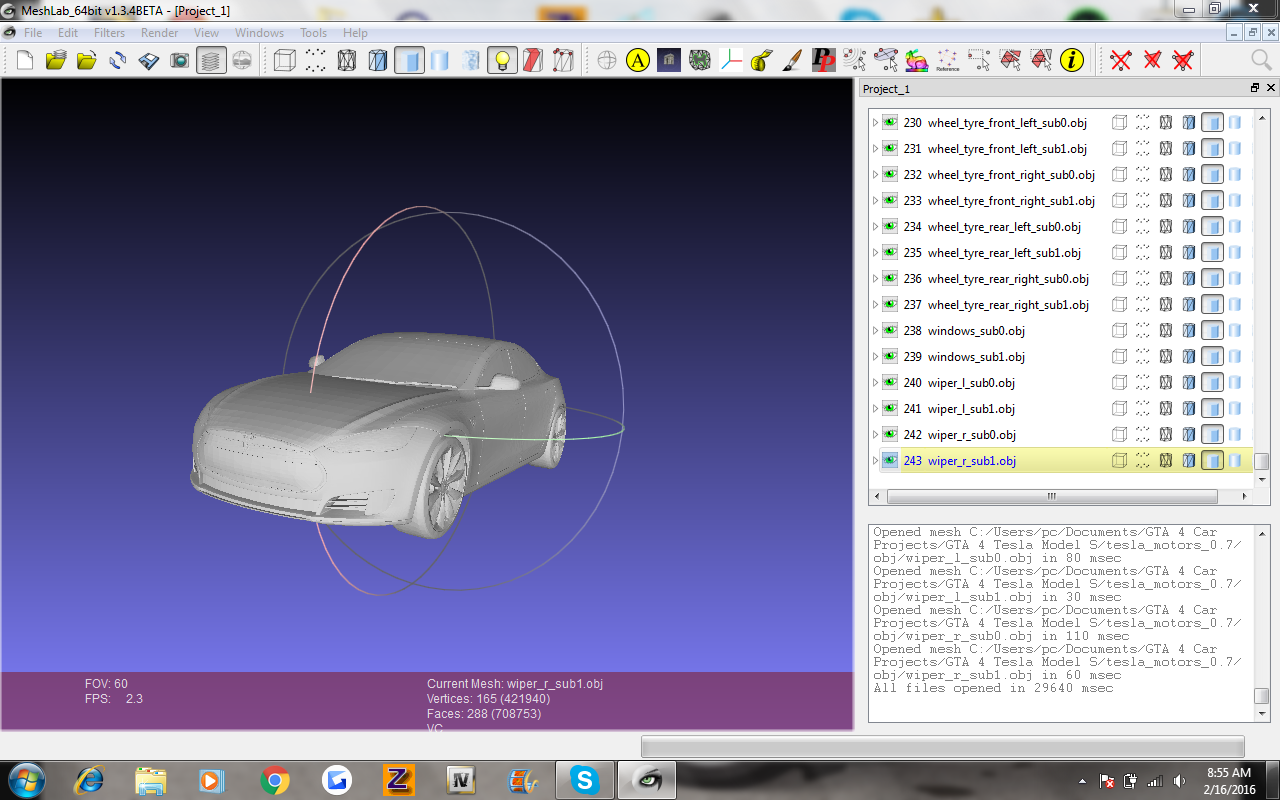
Task: Expand the wiper_r_sub0.obj tree entry
Action: 875,435
